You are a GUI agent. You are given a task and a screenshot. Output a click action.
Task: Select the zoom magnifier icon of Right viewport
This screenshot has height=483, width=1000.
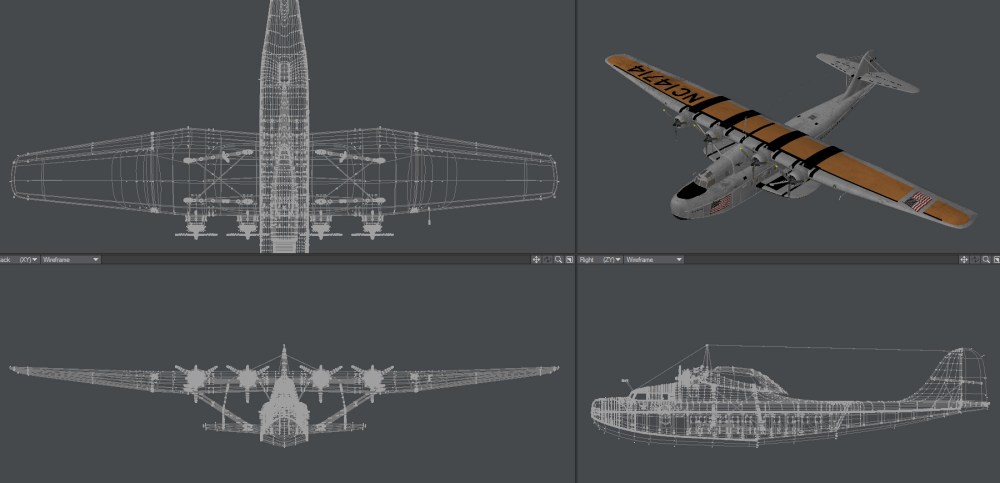tap(986, 260)
